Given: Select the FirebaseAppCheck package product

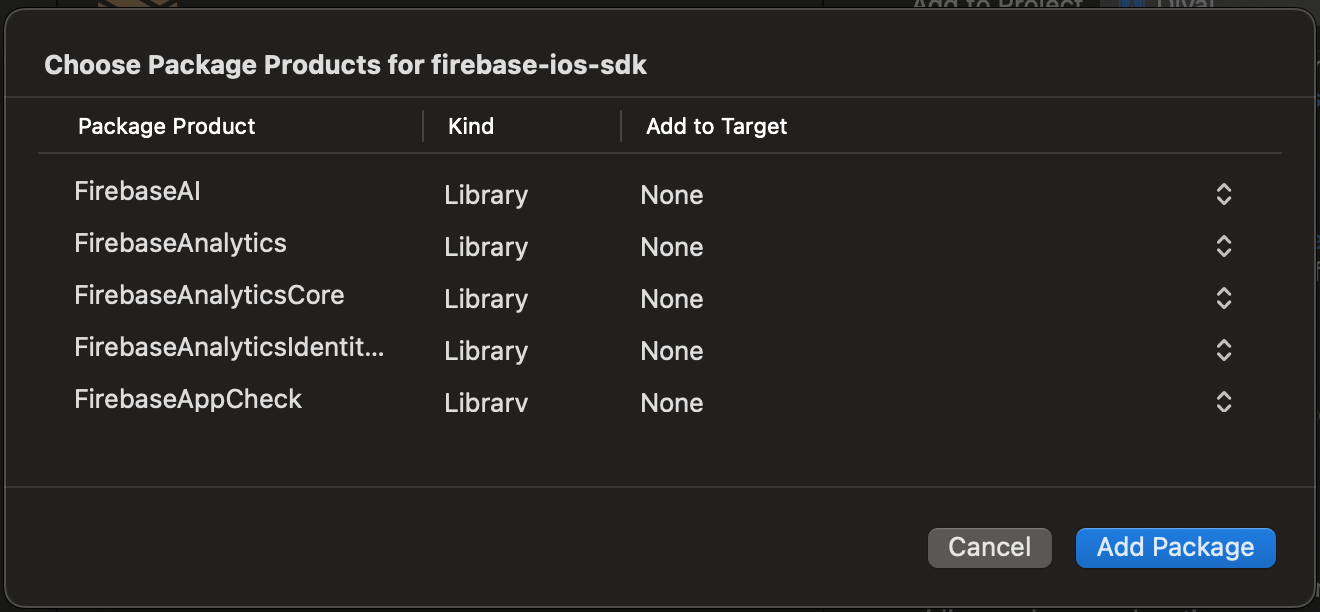Looking at the screenshot, I should [x=188, y=399].
